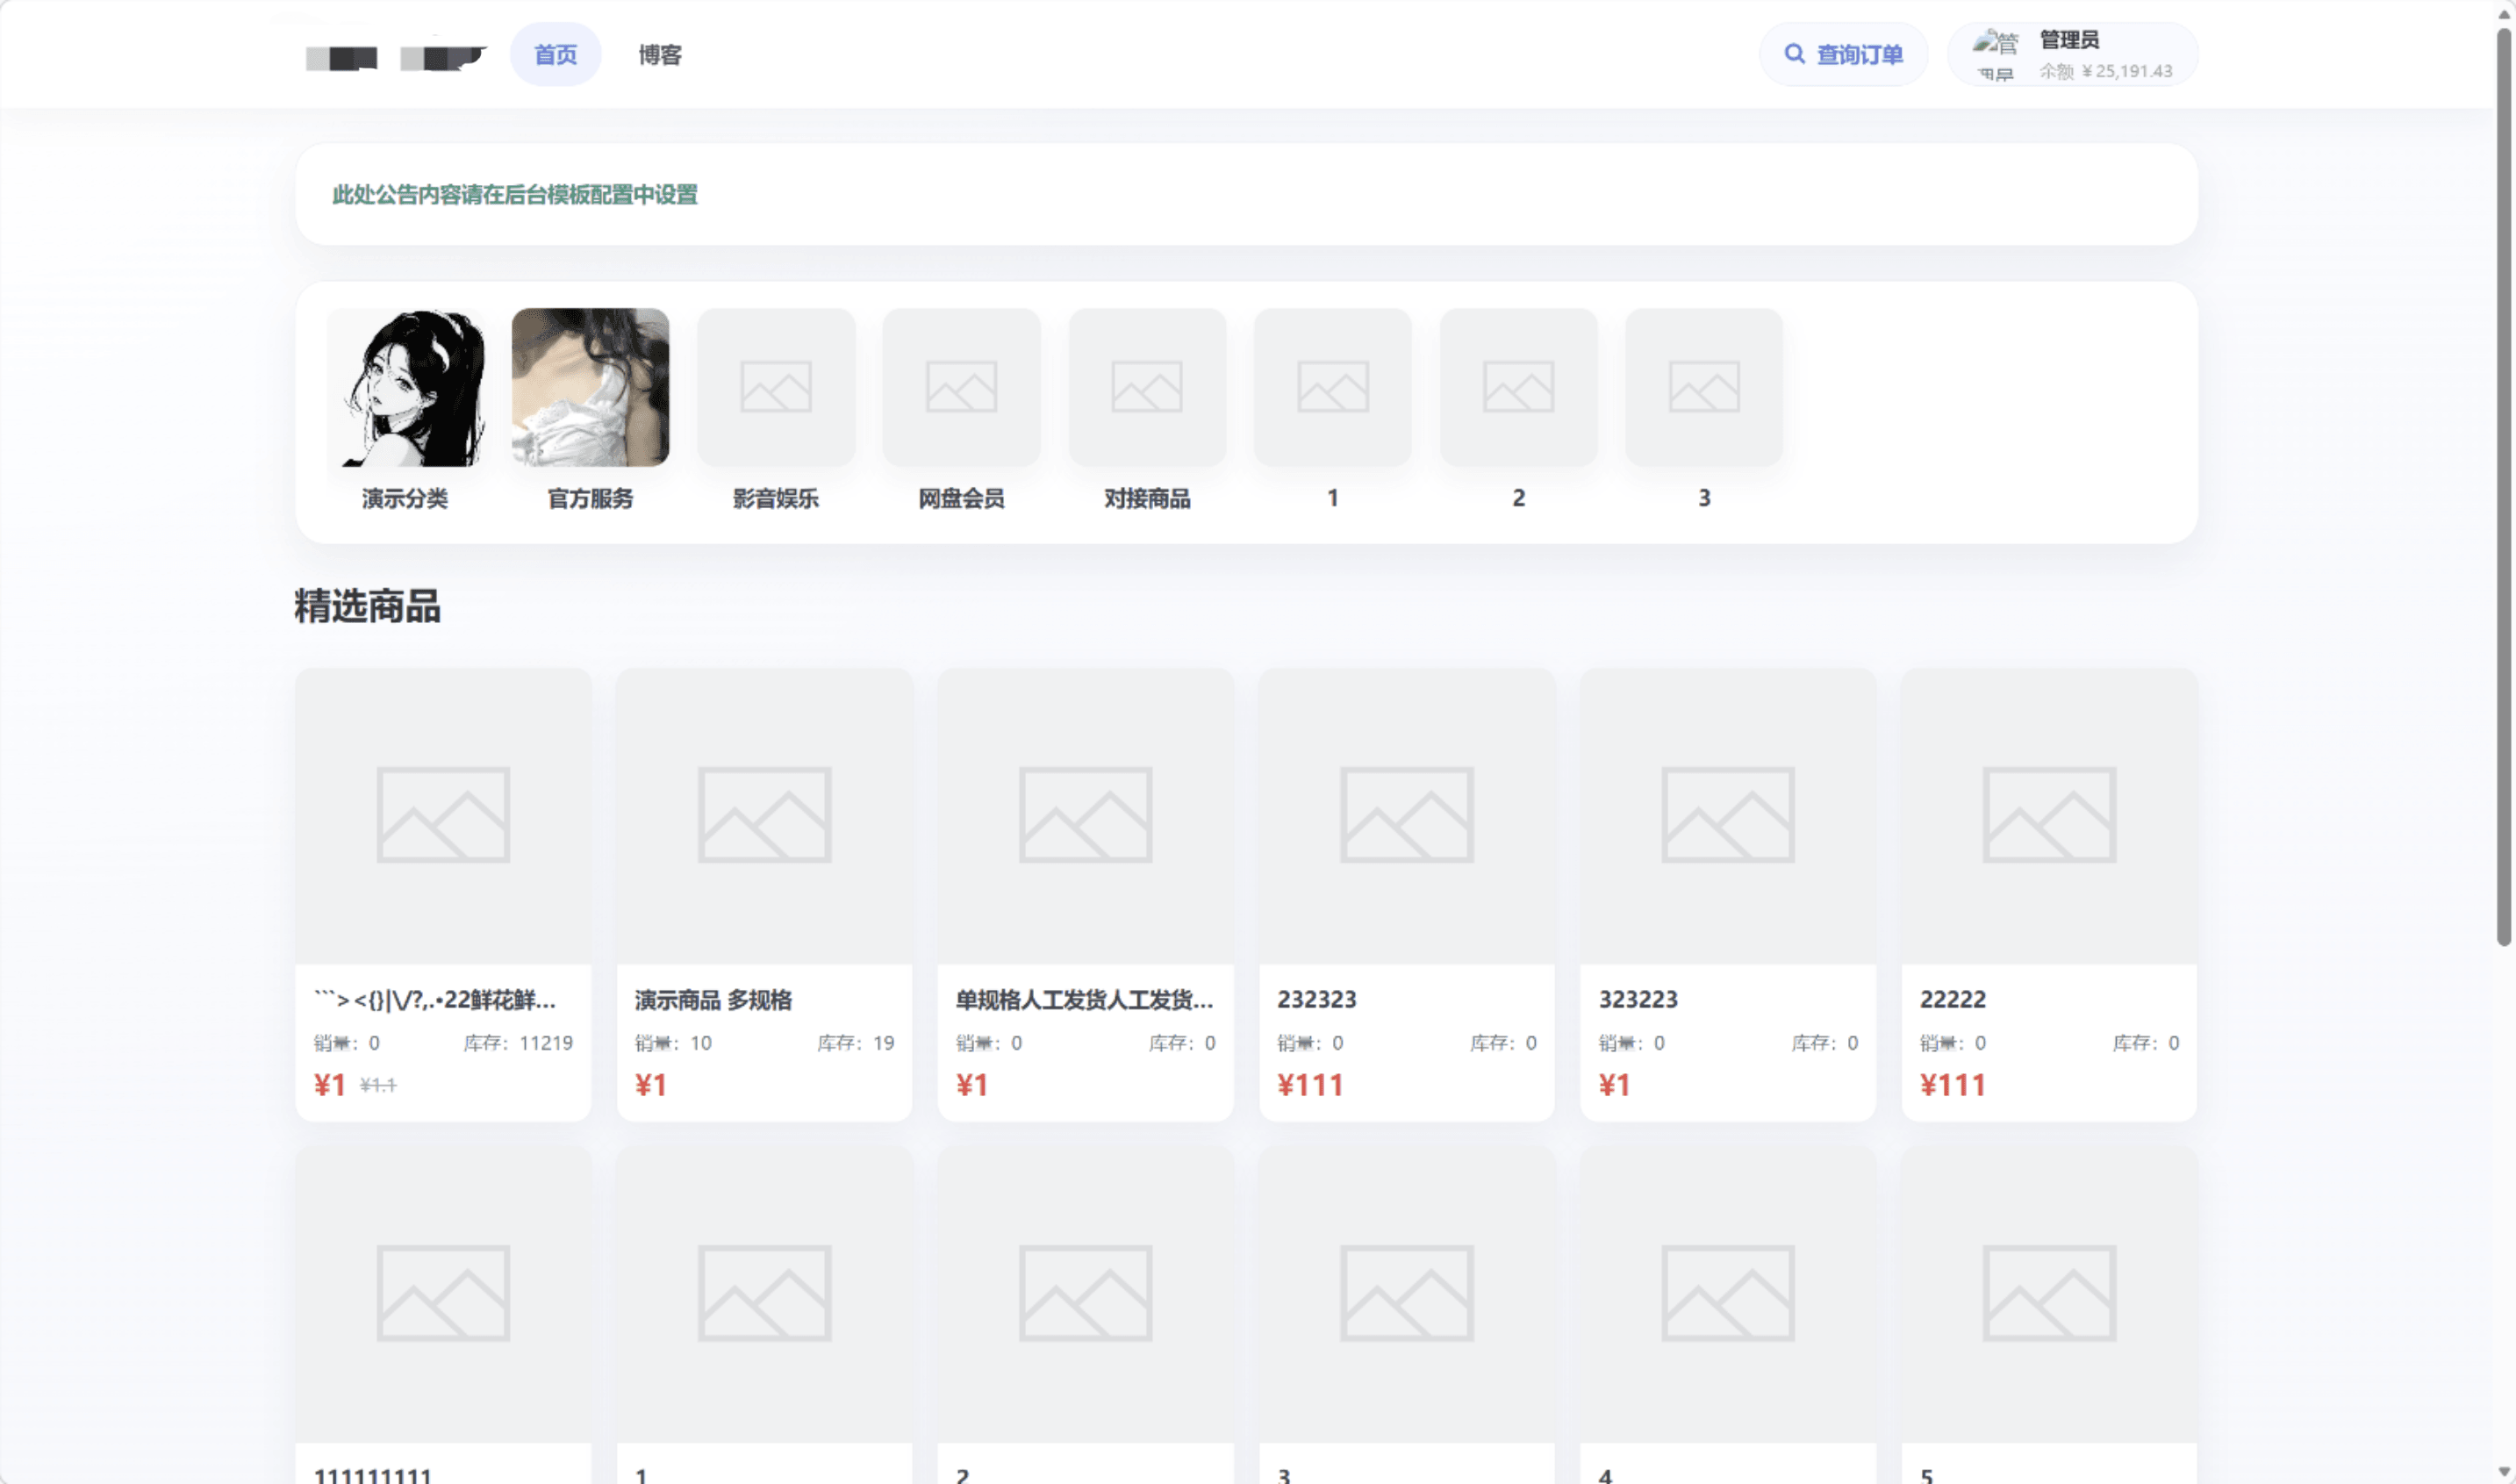Click the ¥111 price under 22222
The width and height of the screenshot is (2516, 1484).
1953,1085
